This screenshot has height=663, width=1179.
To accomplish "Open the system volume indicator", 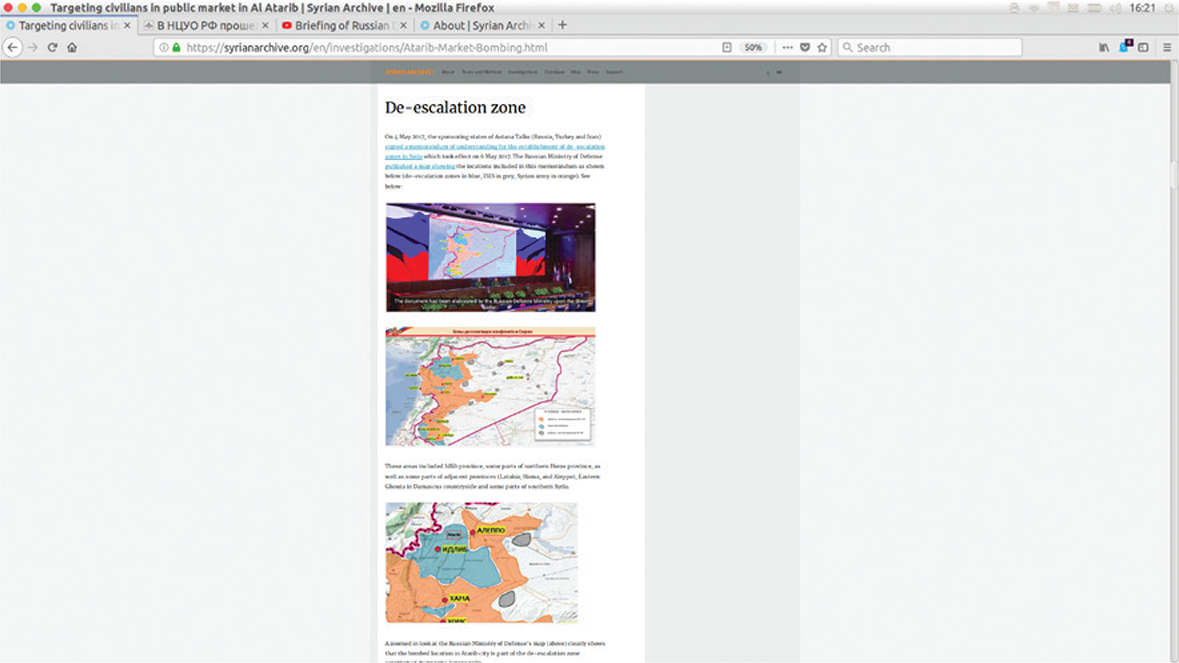I will [x=1117, y=8].
